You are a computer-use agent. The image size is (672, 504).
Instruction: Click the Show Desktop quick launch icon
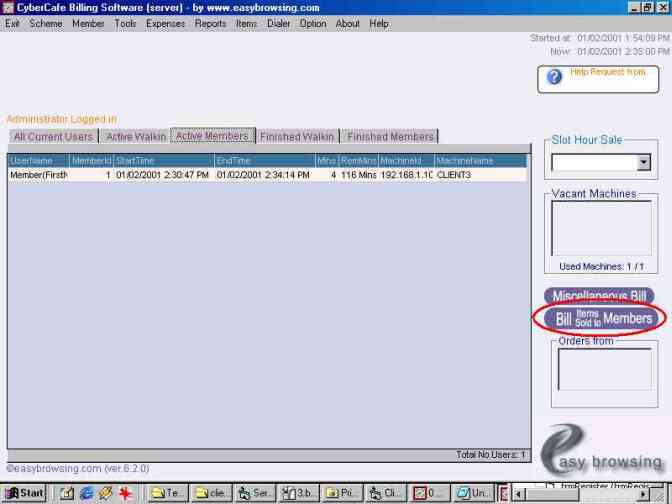(x=66, y=493)
